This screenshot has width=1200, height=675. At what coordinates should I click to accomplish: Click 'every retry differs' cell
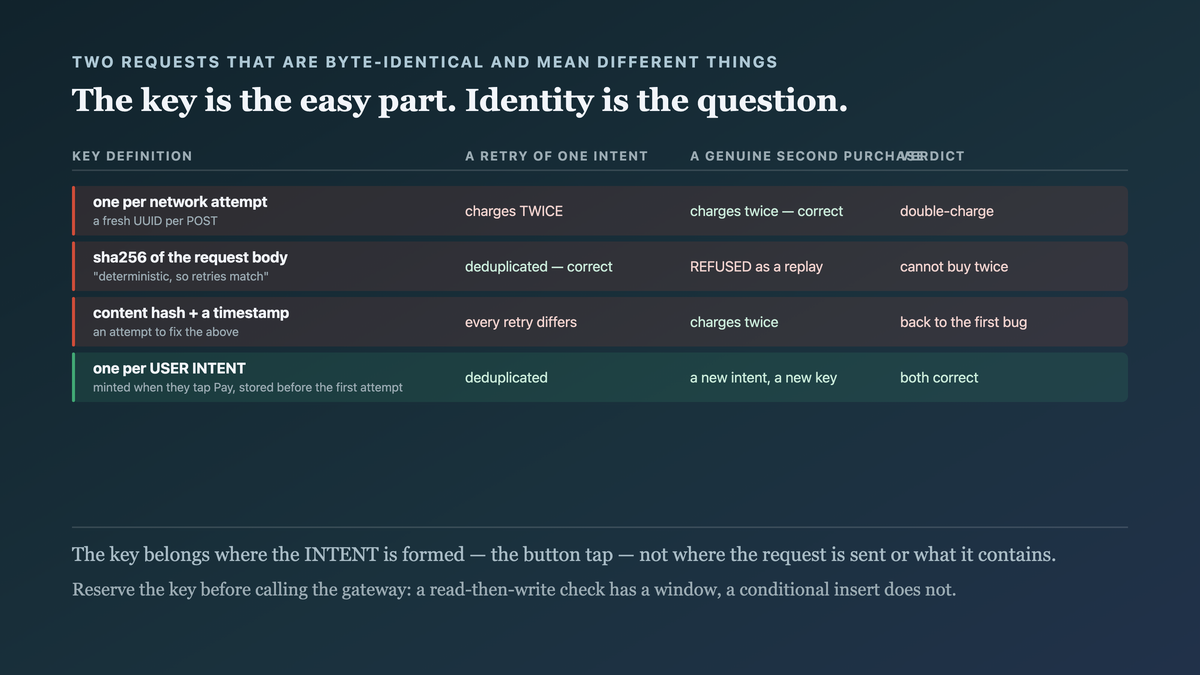tap(521, 322)
